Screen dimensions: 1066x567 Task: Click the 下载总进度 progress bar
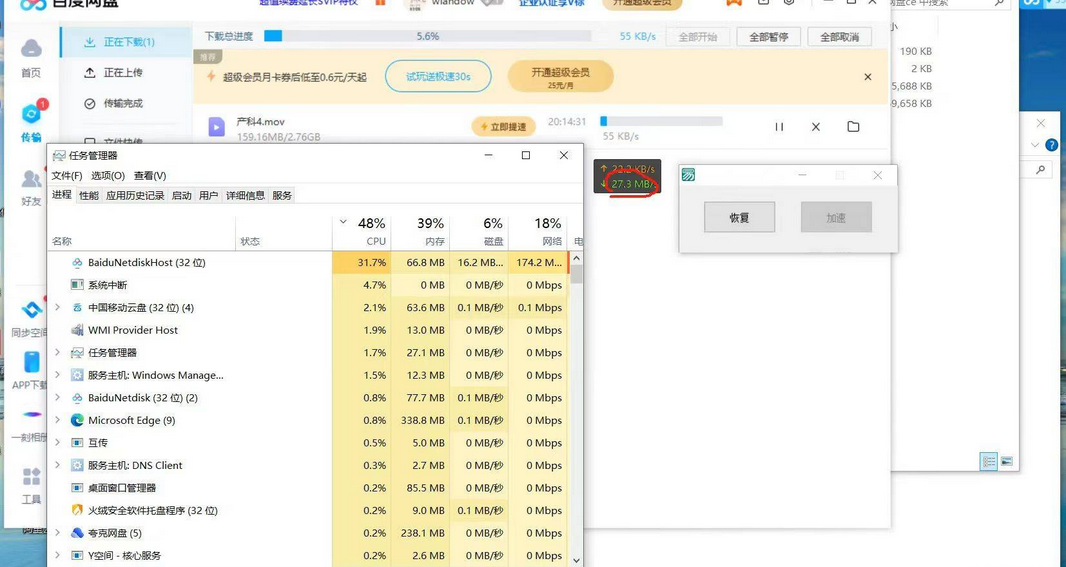click(x=427, y=37)
